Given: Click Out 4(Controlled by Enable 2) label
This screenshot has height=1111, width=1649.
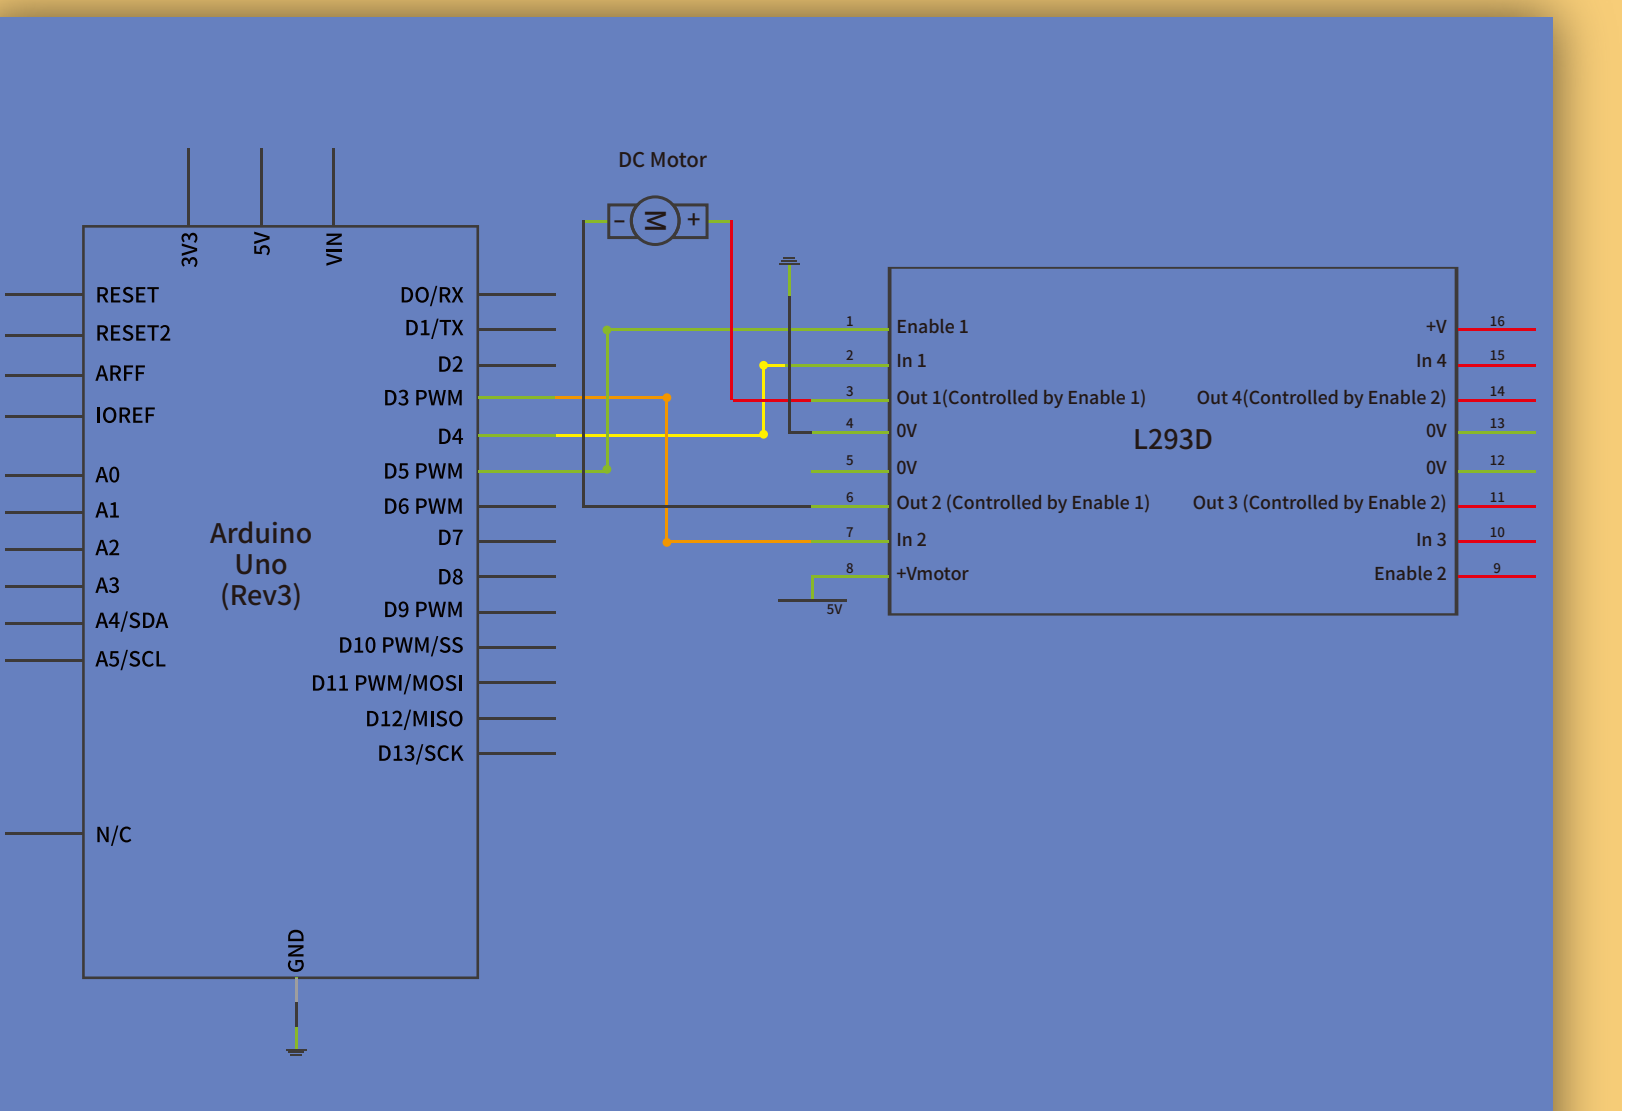Looking at the screenshot, I should pos(1321,398).
